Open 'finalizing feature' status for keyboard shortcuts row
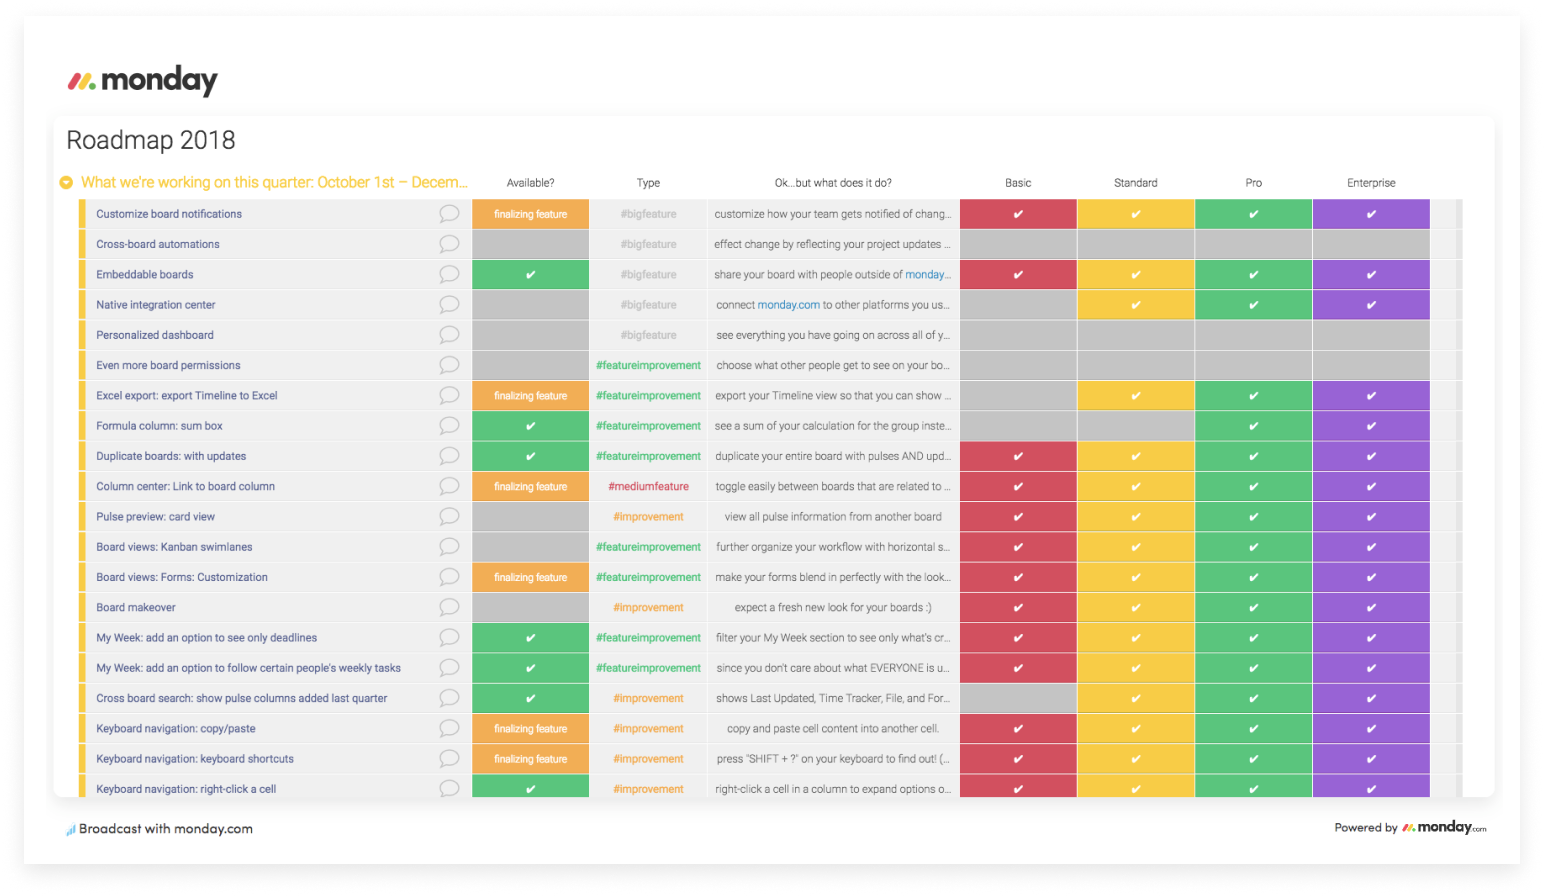Image resolution: width=1544 pixels, height=896 pixels. (530, 759)
